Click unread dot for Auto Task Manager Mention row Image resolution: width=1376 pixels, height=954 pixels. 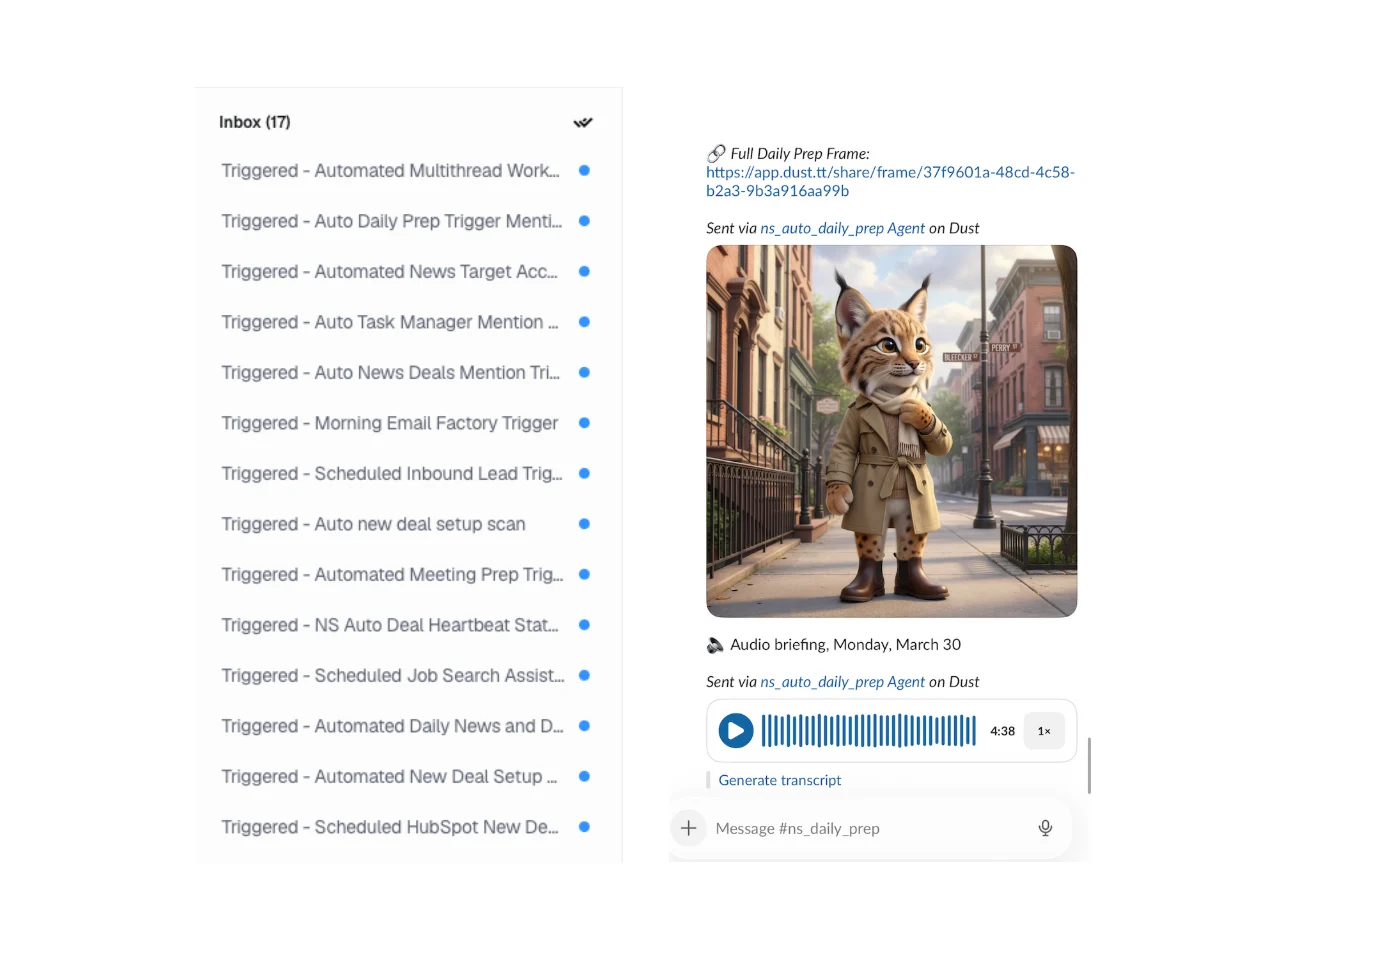(584, 322)
